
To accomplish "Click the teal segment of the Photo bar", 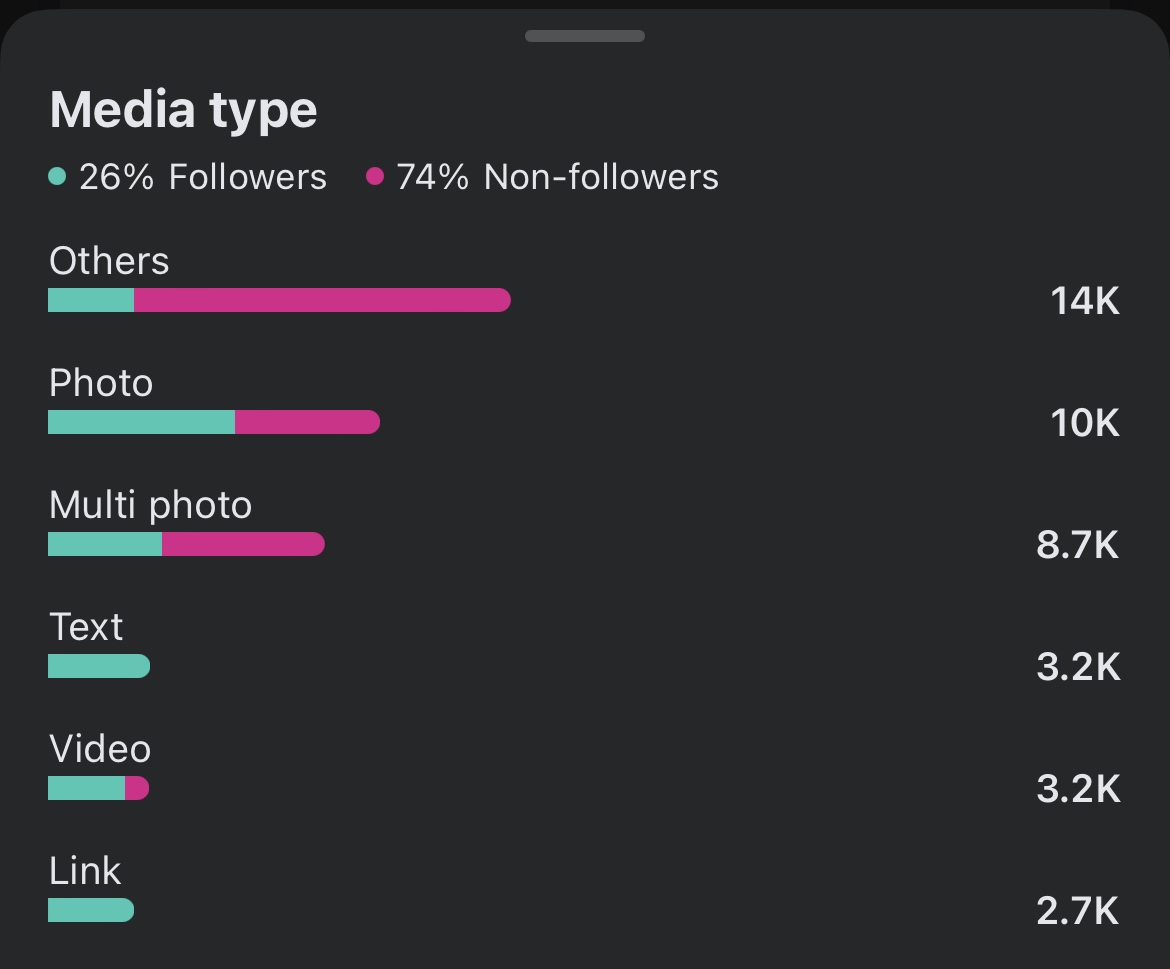I will pyautogui.click(x=141, y=422).
